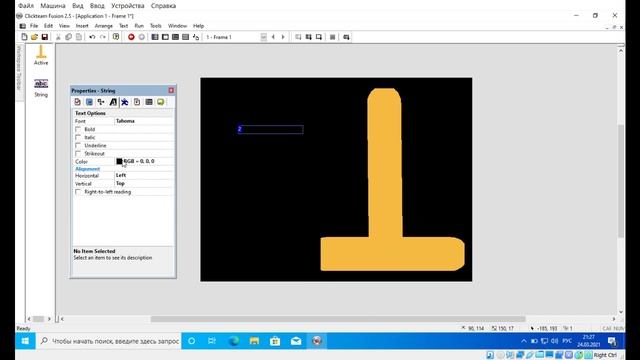Click the Cut scissors icon
The height and width of the screenshot is (360, 640).
(x=58, y=37)
